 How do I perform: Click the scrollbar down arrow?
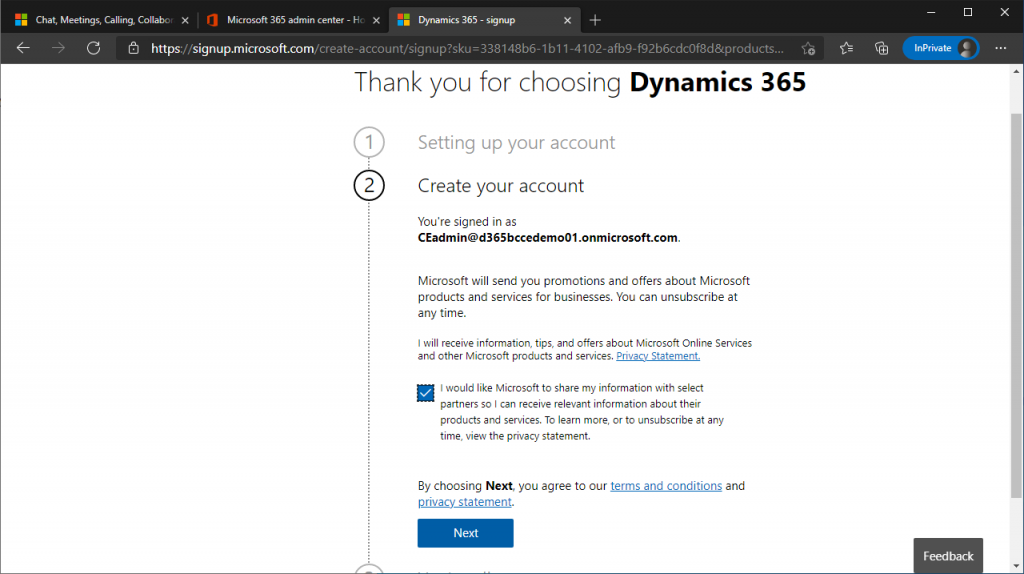[1016, 567]
